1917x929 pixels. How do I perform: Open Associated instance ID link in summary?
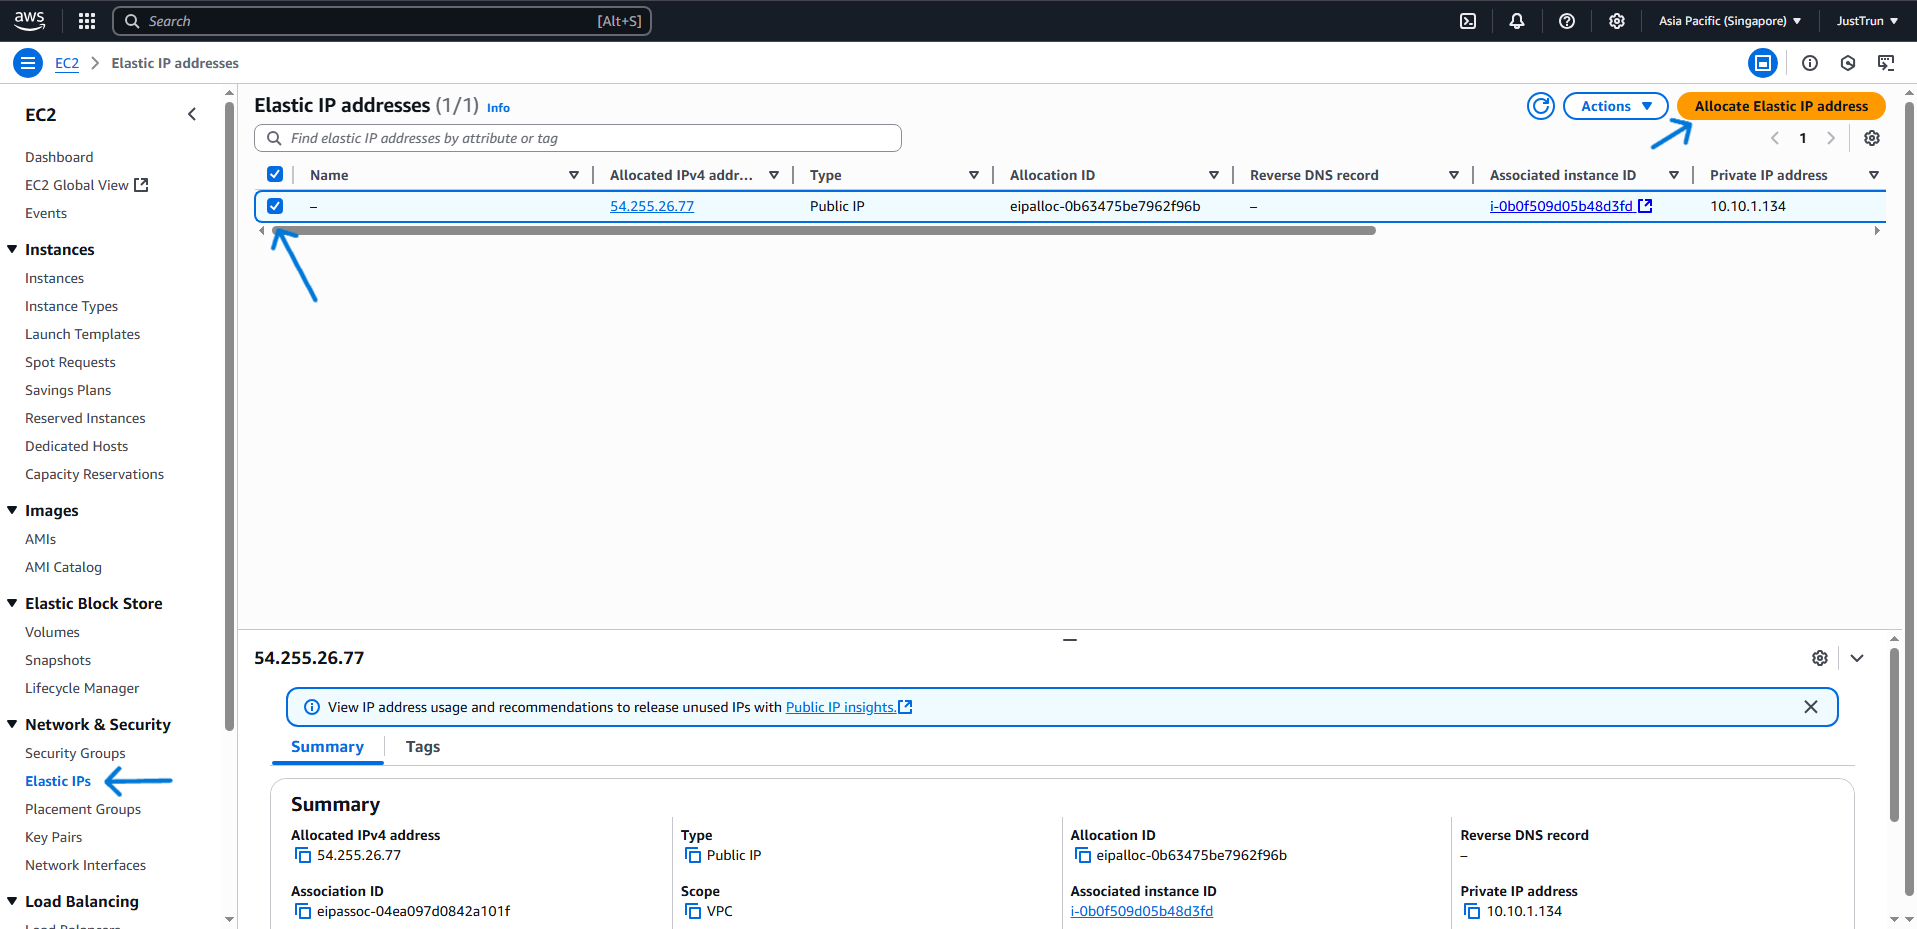coord(1142,911)
